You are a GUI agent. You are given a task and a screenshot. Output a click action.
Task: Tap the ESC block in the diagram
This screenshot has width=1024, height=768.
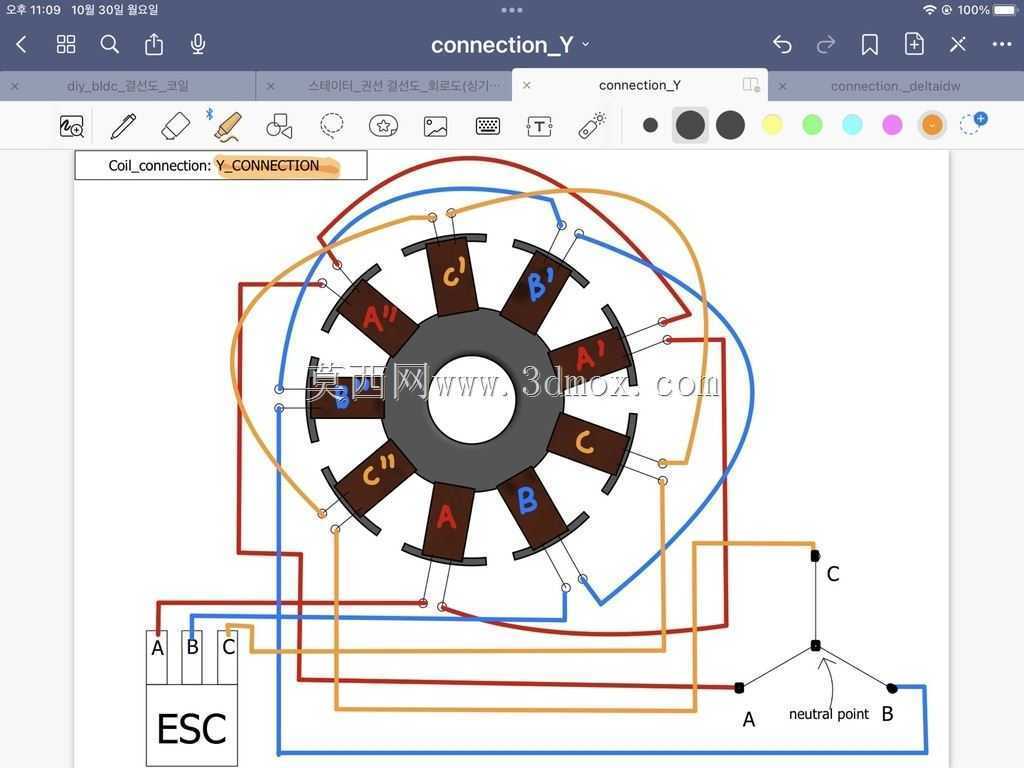click(191, 725)
